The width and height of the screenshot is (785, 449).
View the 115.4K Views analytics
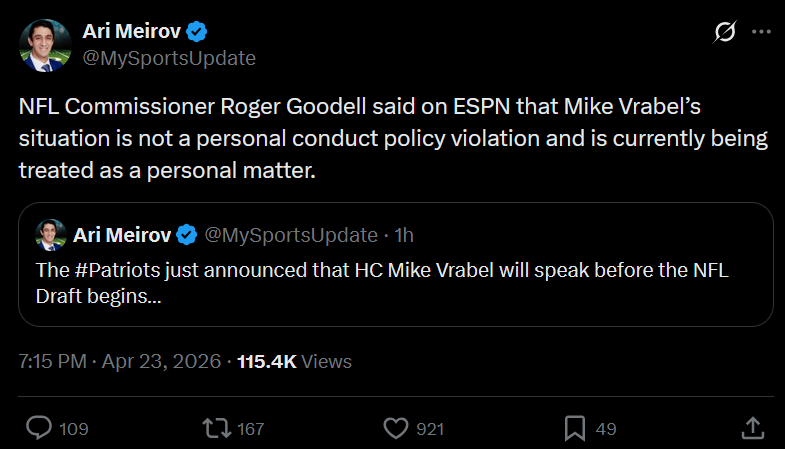coord(294,361)
